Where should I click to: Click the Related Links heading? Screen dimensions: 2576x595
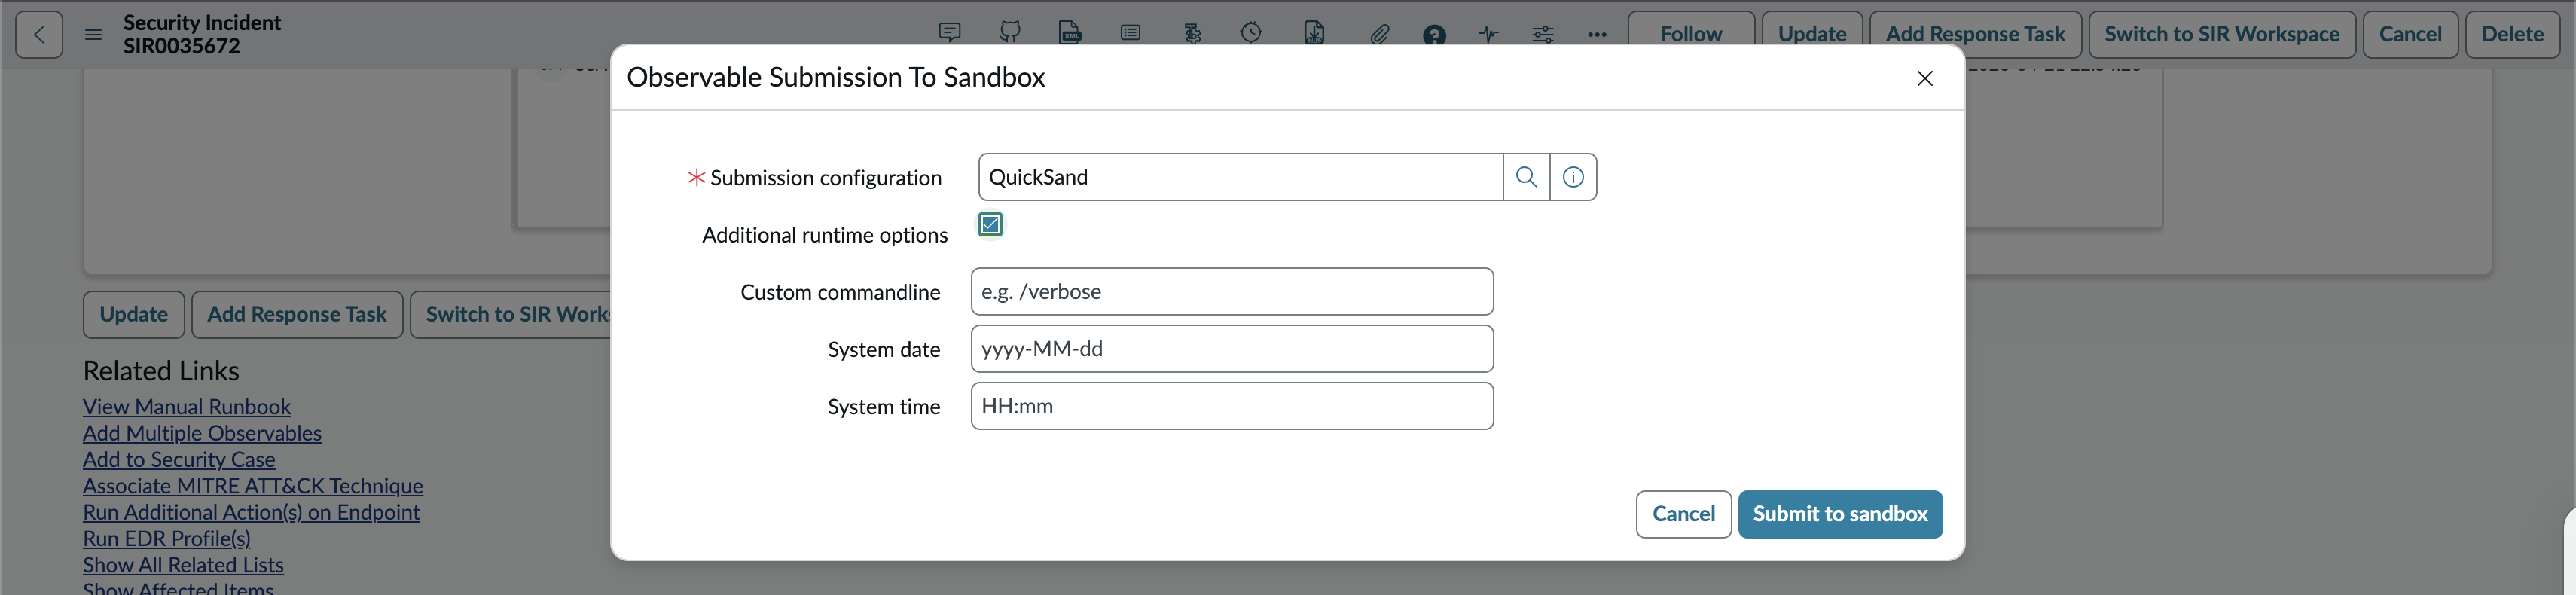tap(161, 371)
